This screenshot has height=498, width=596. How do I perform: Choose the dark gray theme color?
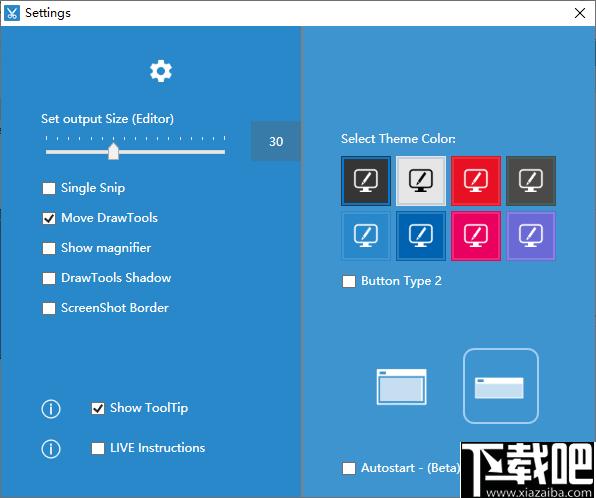tap(531, 181)
